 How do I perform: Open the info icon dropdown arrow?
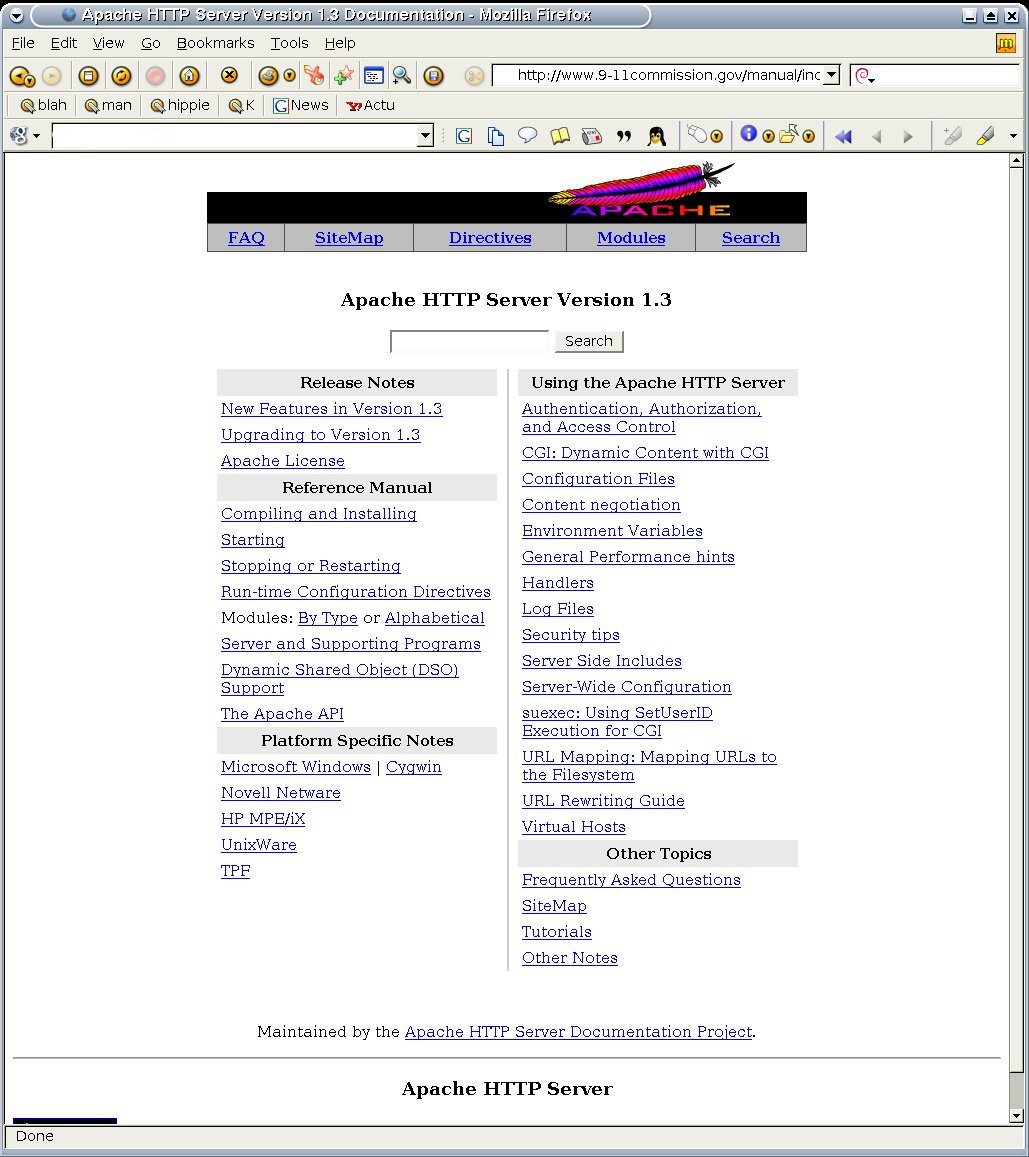tap(768, 137)
